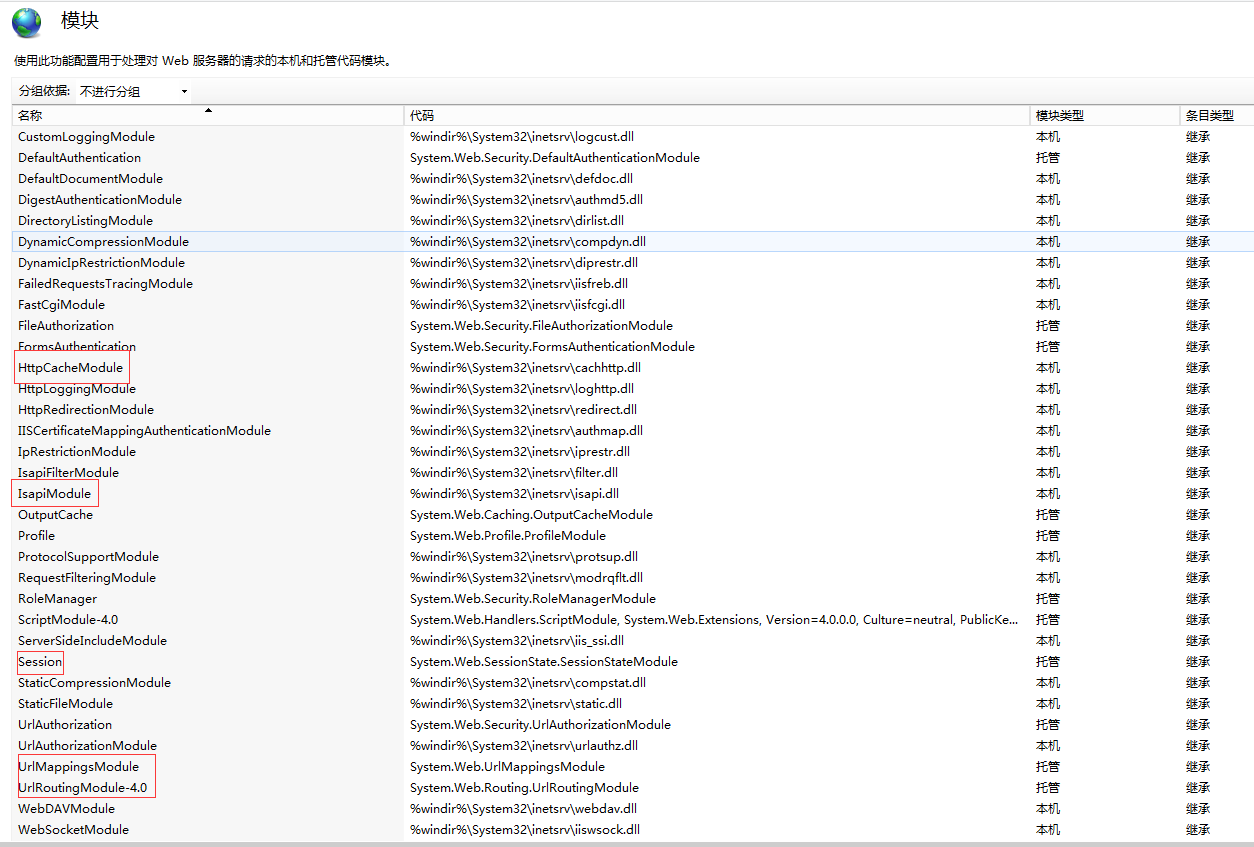The image size is (1254, 847).
Task: Click the 不进行分组 combo box arrow
Action: 184,91
